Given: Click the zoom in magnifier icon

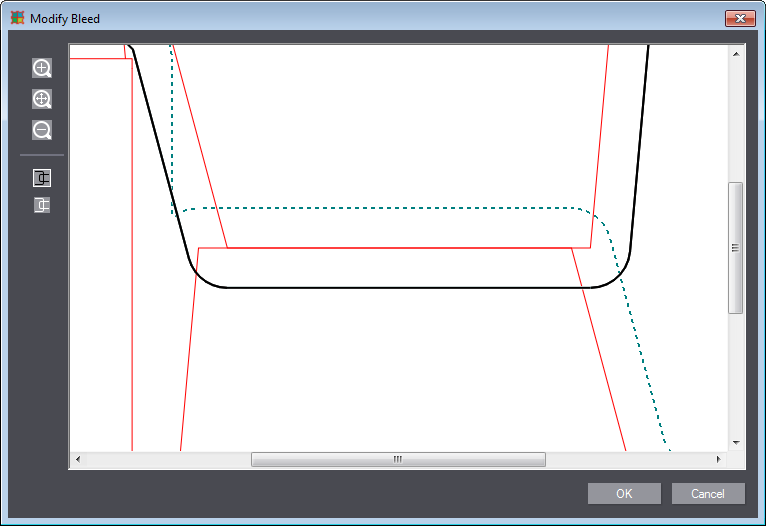Looking at the screenshot, I should click(42, 68).
